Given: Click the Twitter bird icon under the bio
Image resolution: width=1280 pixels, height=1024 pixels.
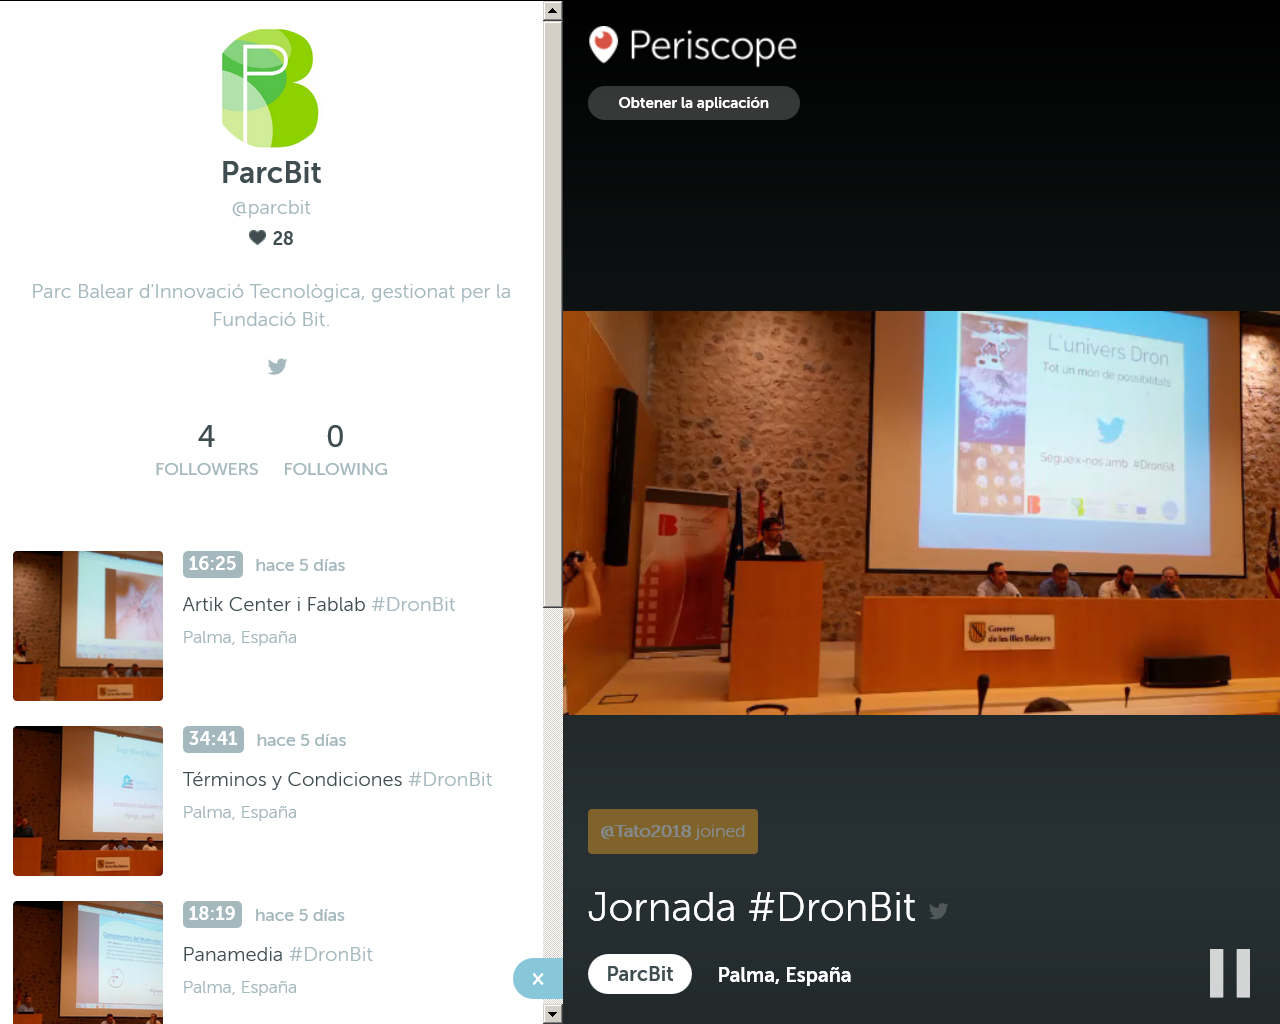Looking at the screenshot, I should [x=277, y=366].
